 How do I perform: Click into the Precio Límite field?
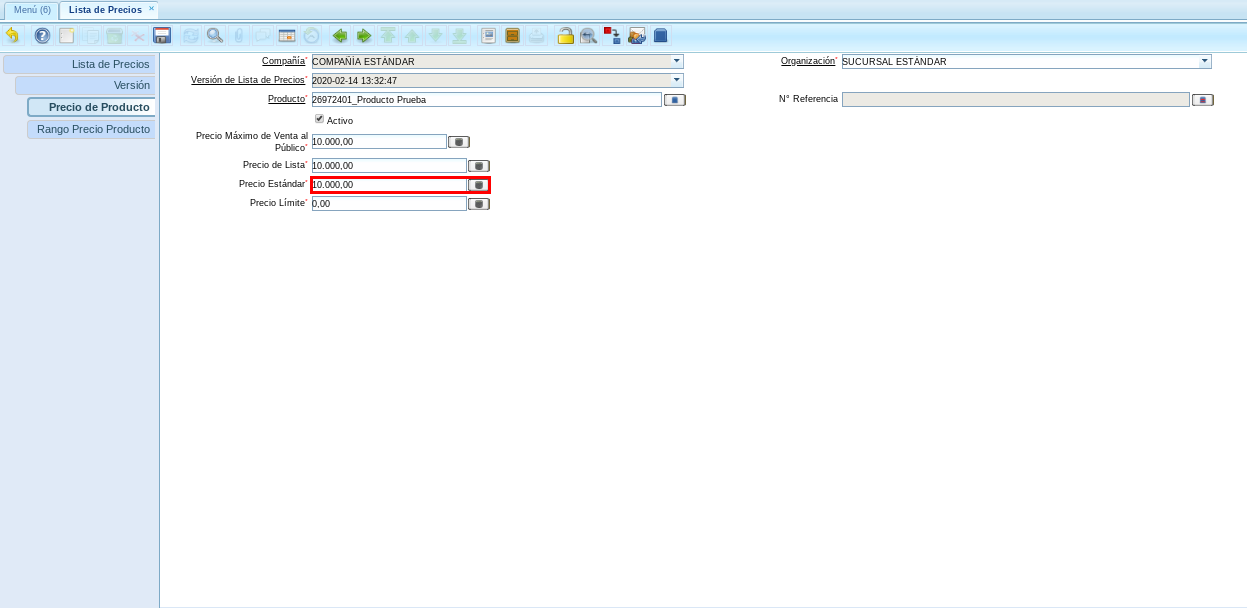389,204
